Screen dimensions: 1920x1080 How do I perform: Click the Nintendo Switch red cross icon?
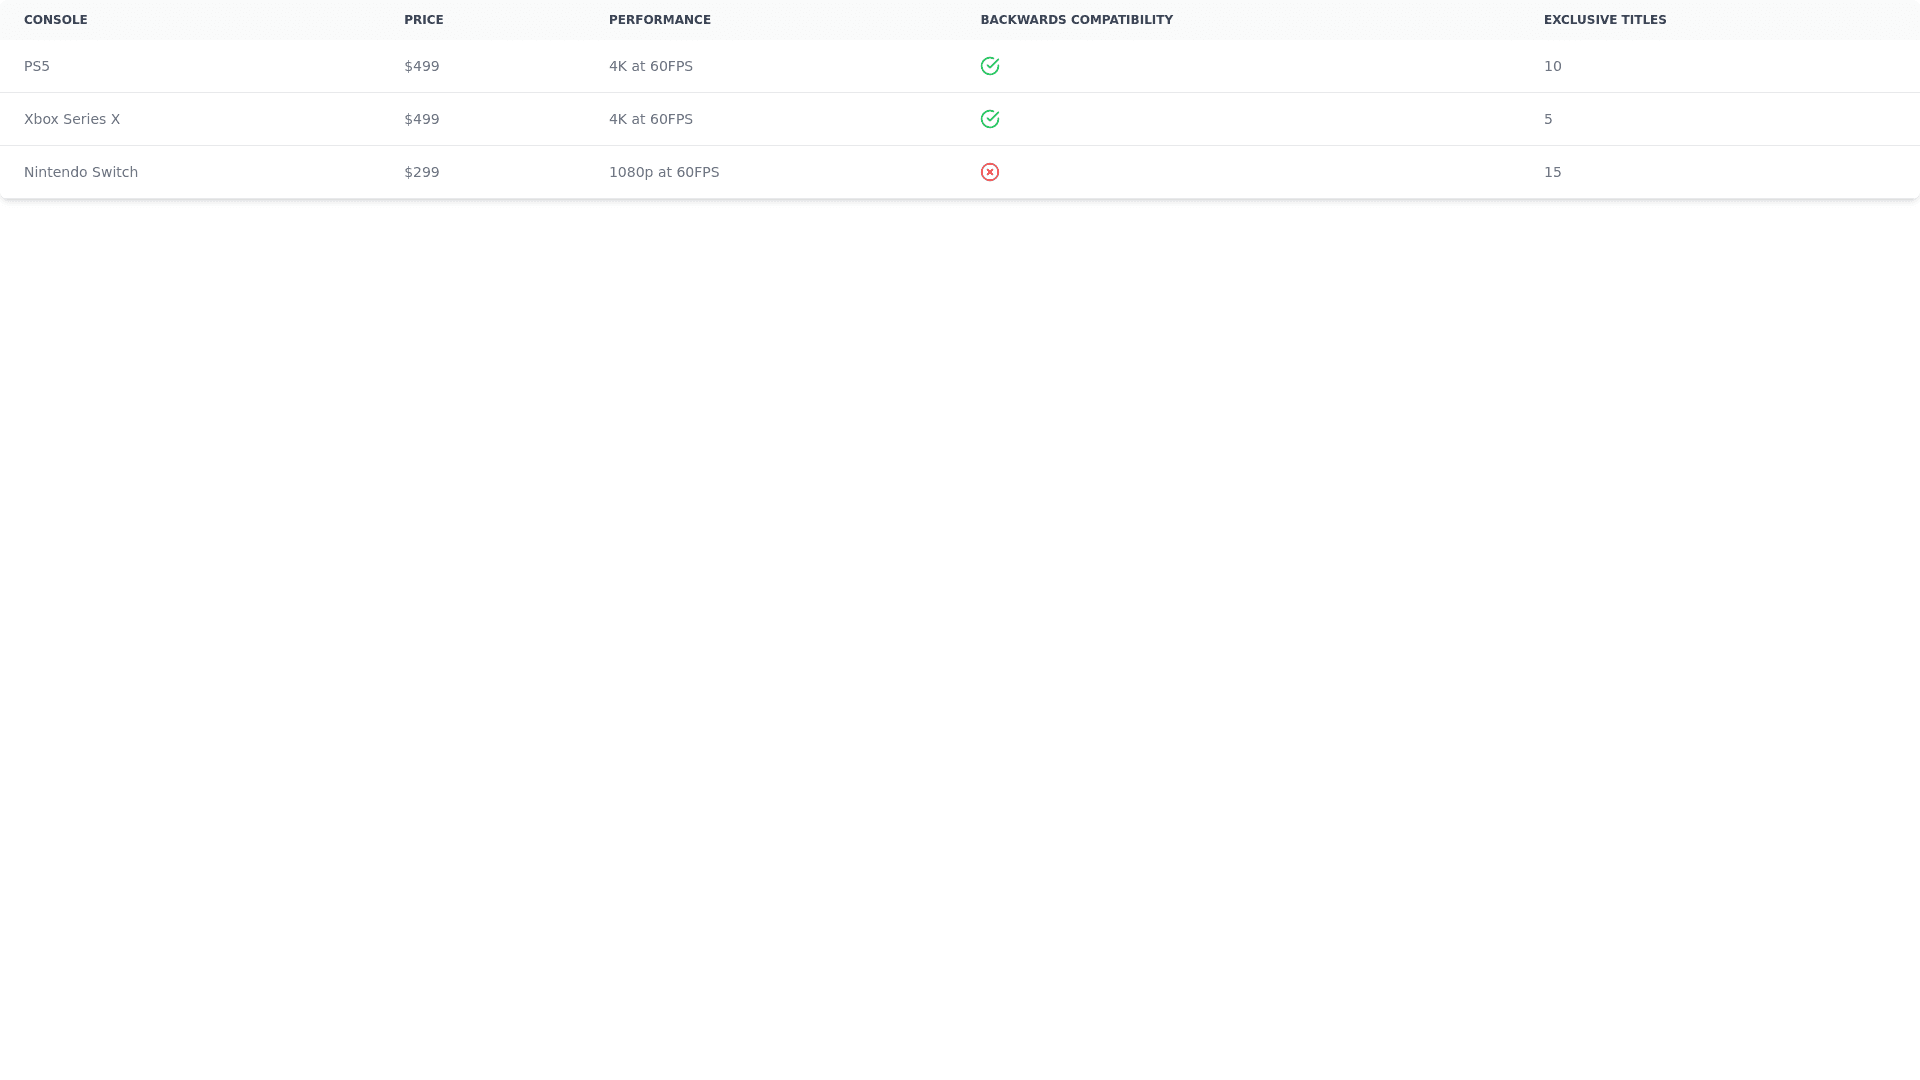pos(990,172)
